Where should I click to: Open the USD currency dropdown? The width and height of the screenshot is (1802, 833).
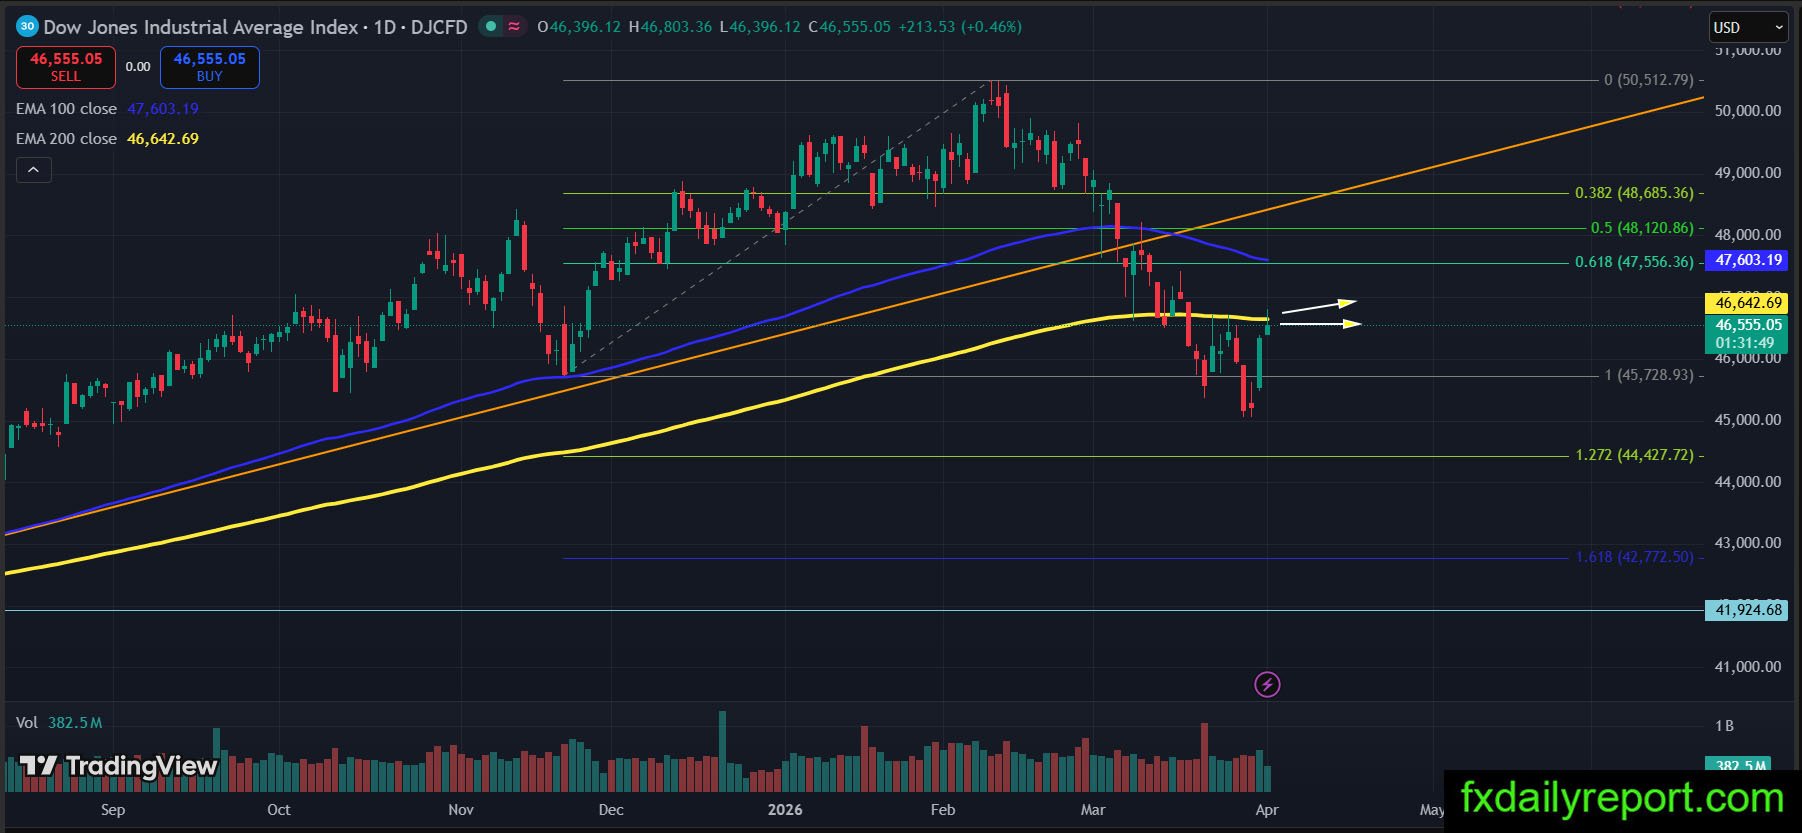[1748, 27]
